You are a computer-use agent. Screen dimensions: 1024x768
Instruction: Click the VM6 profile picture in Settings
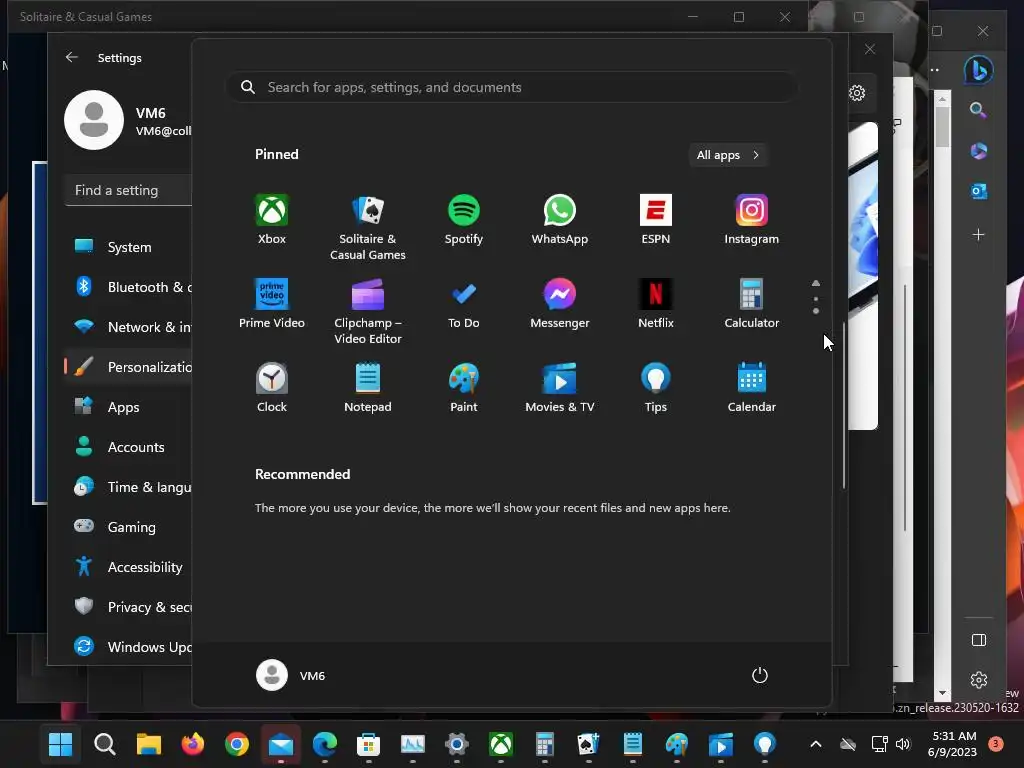(x=94, y=120)
